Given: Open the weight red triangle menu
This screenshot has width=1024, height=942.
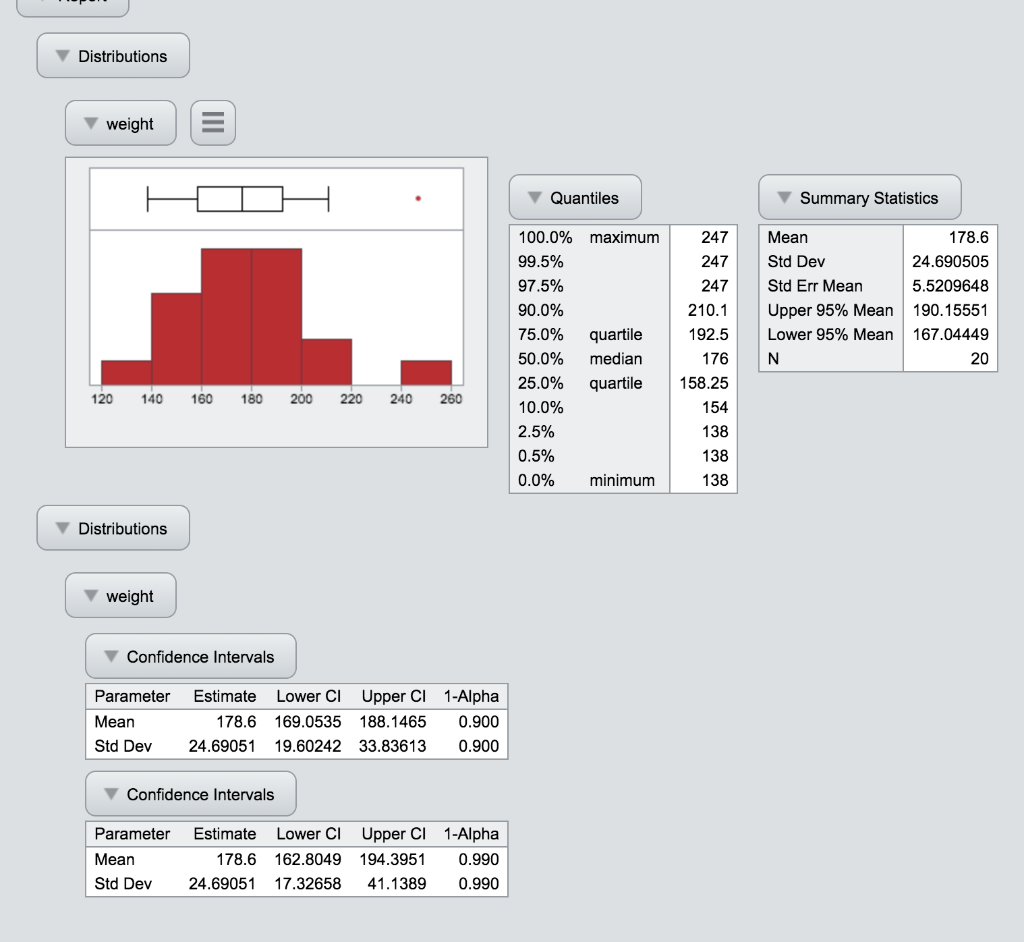Looking at the screenshot, I should point(90,123).
